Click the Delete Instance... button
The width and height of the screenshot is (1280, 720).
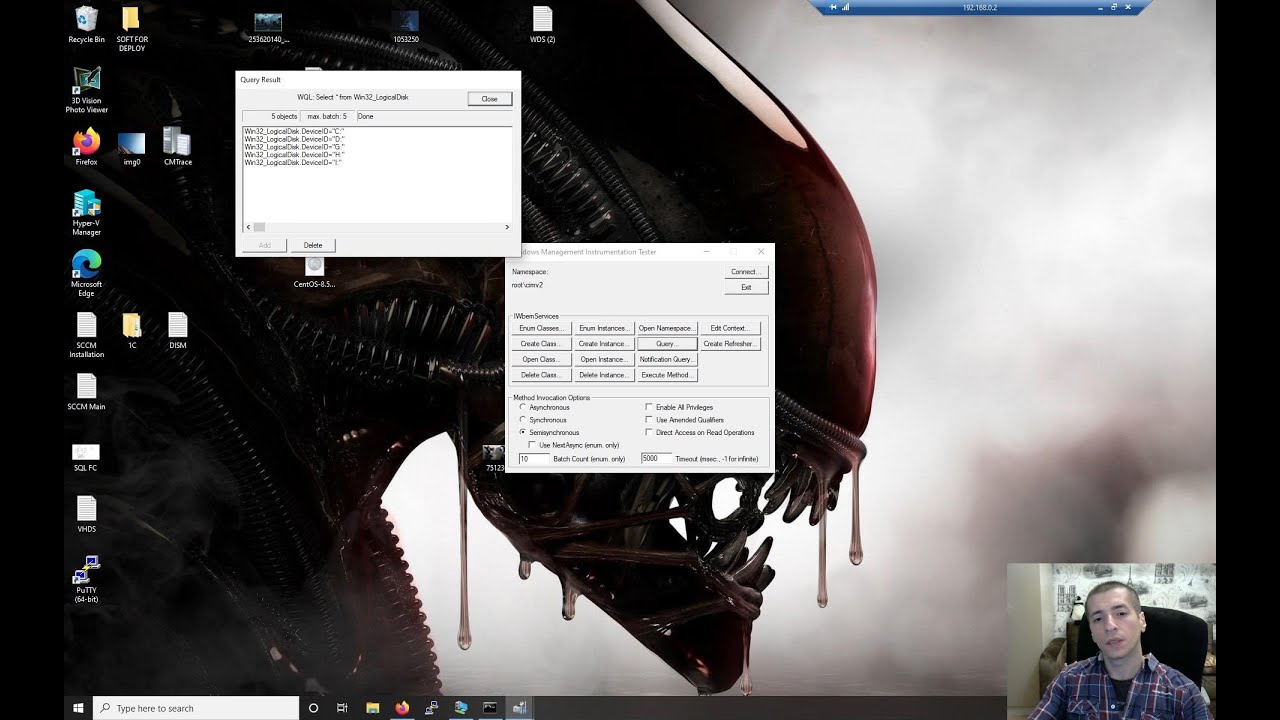(603, 375)
